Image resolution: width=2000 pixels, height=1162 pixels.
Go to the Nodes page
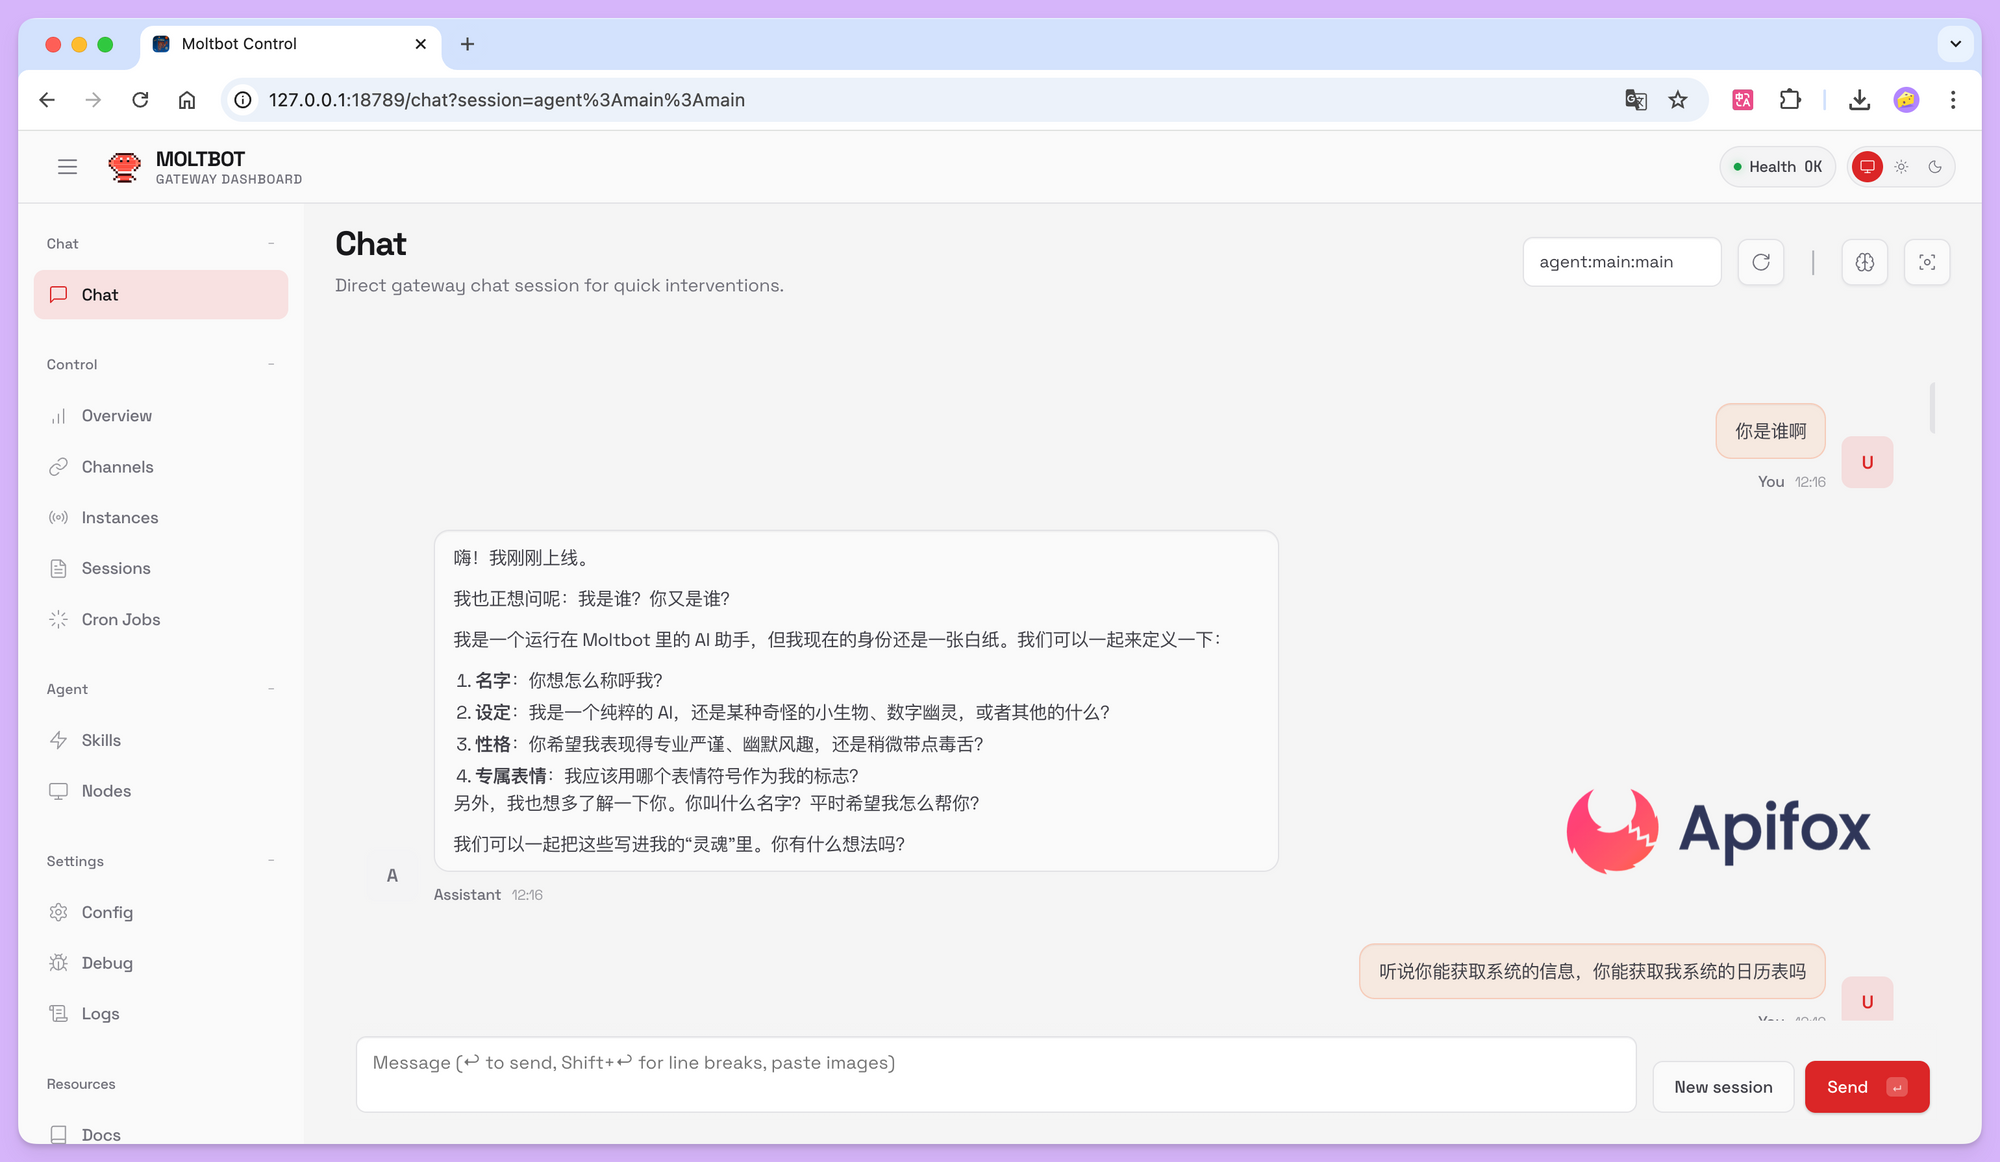106,790
